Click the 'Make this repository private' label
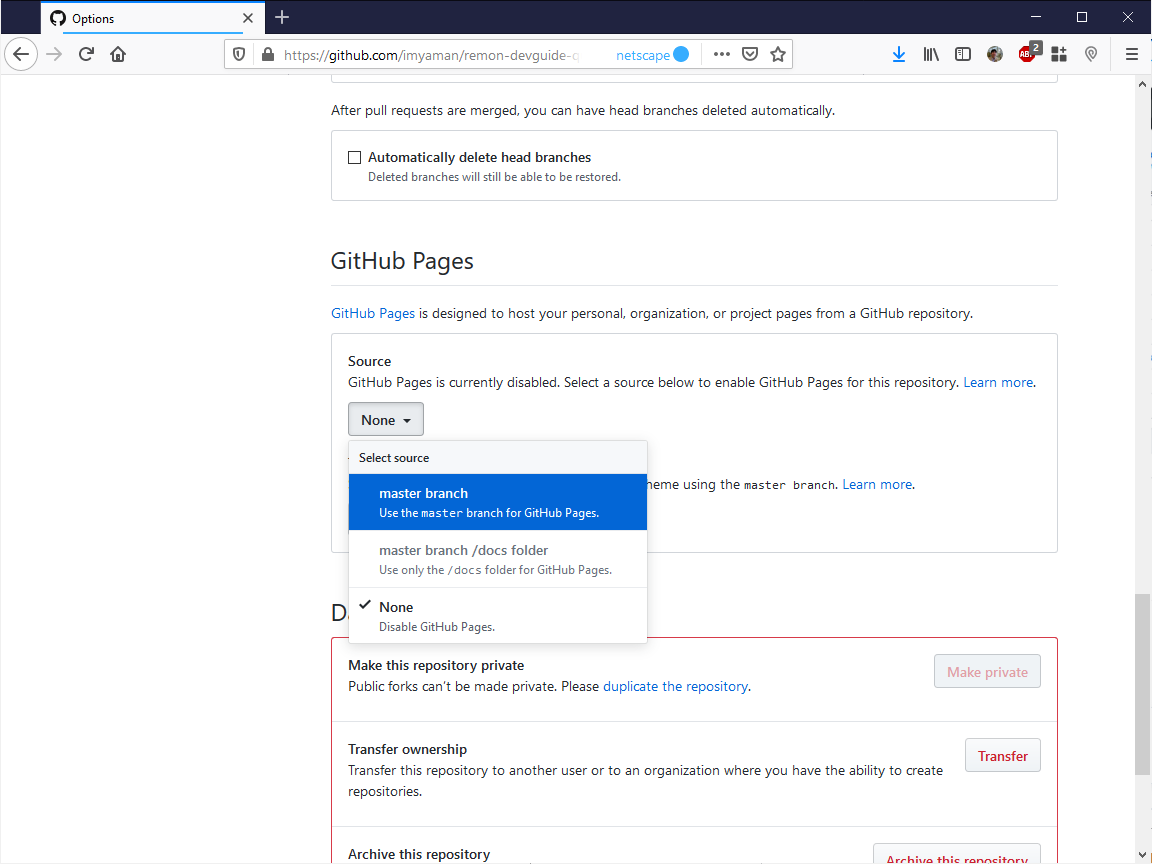The image size is (1152, 864). (x=436, y=665)
